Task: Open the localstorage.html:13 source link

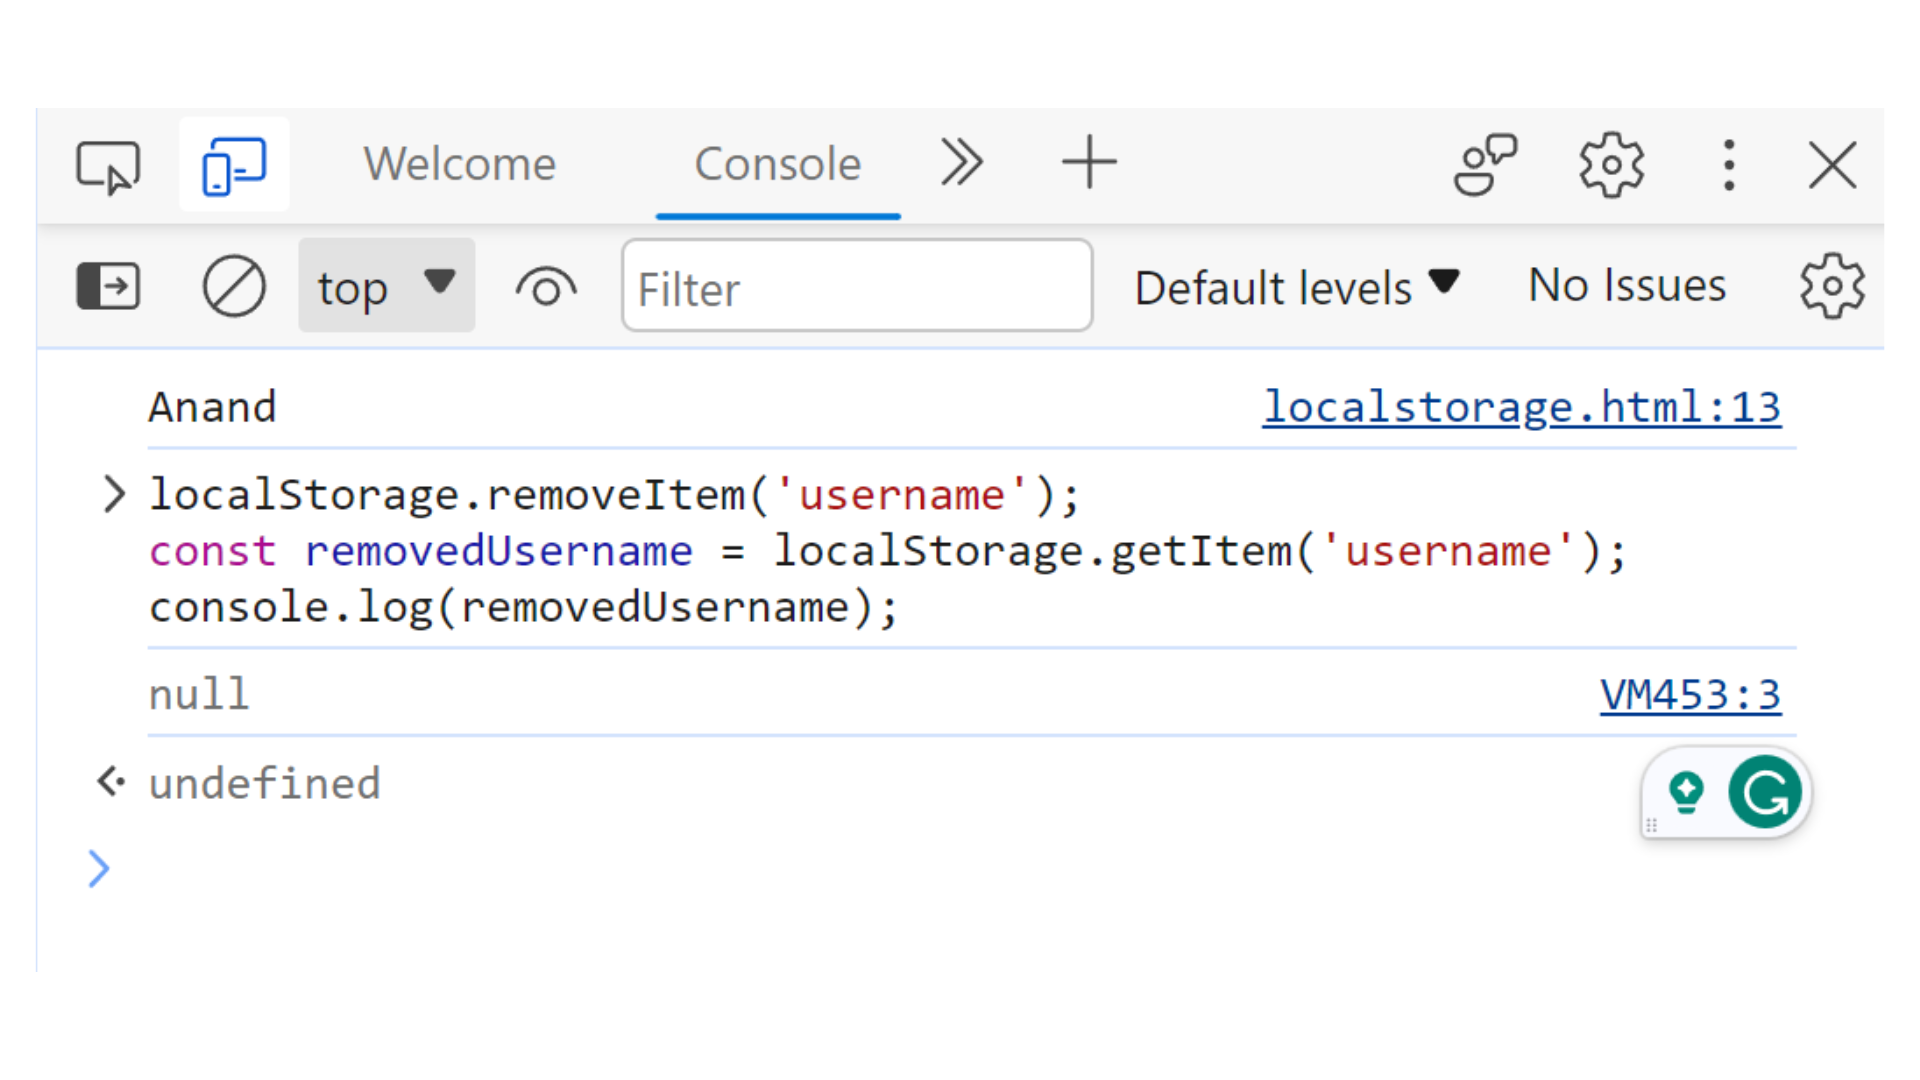Action: tap(1521, 407)
